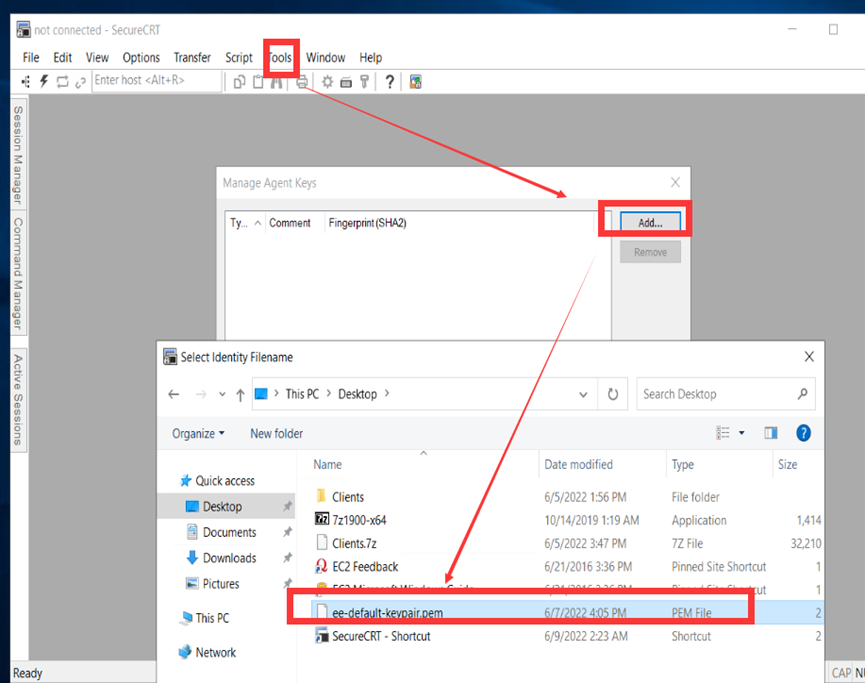The image size is (865, 683).
Task: Click the Add... button
Action: [650, 223]
